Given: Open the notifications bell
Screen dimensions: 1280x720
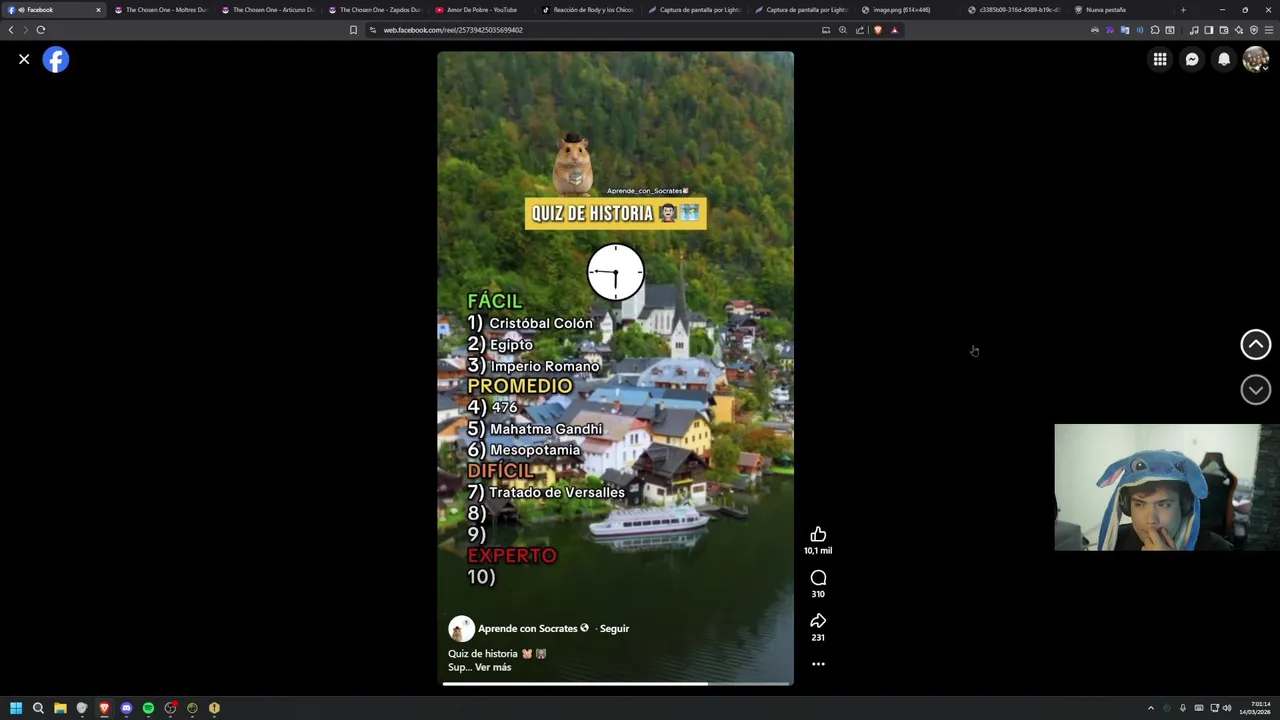Looking at the screenshot, I should [x=1224, y=59].
